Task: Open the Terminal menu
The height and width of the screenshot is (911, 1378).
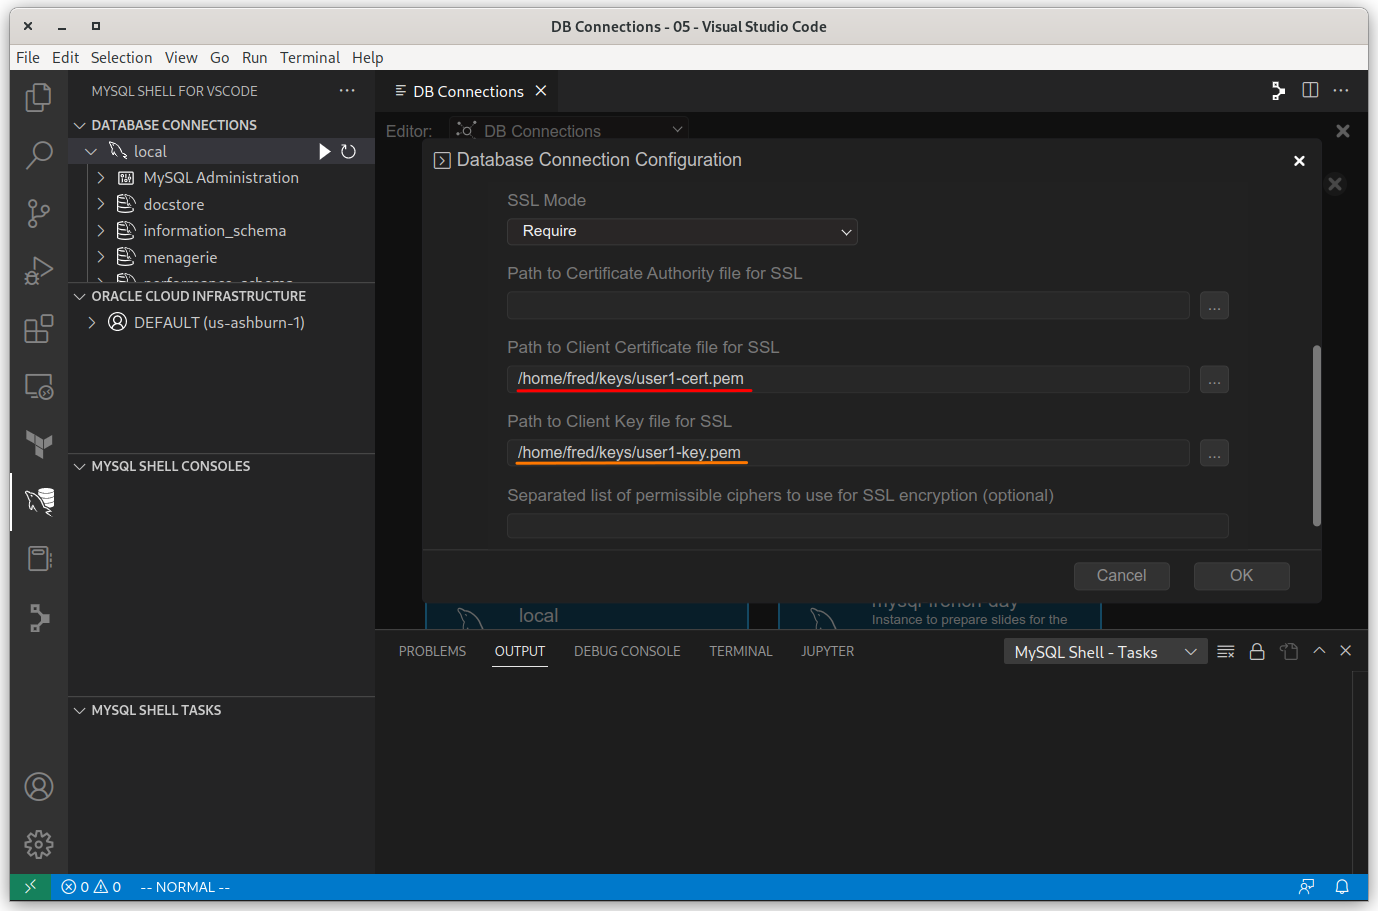Action: (309, 57)
